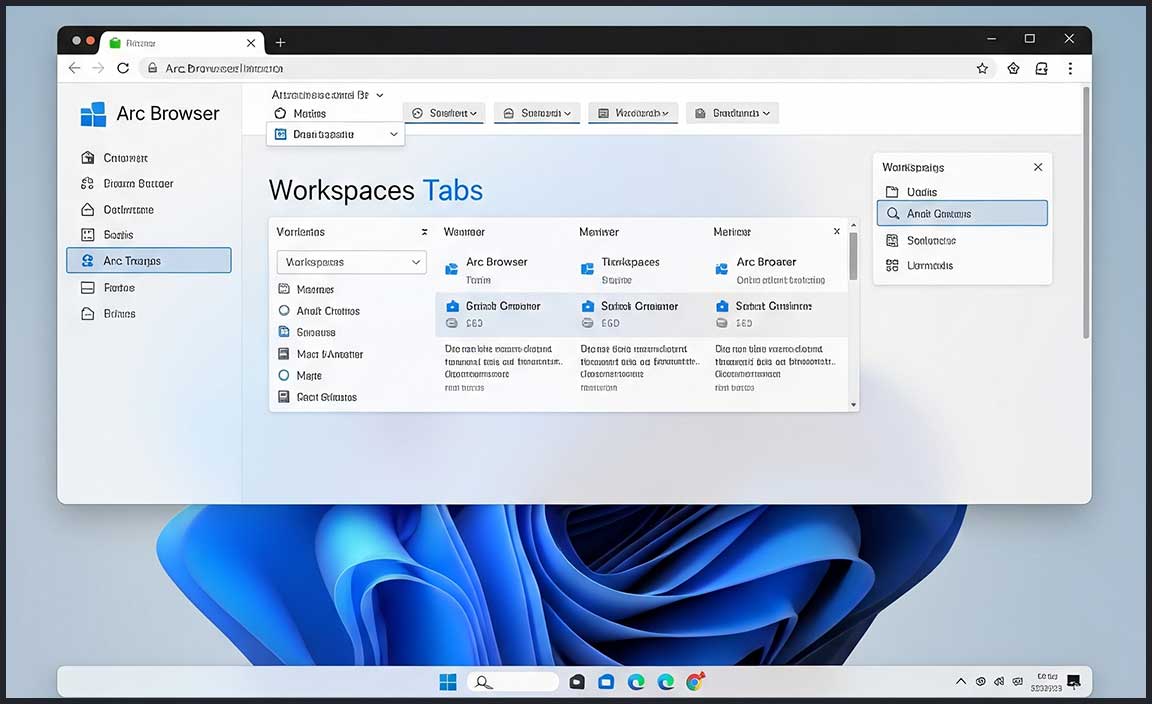This screenshot has height=704, width=1152.
Task: Close the right-hand Workspaces panel
Action: click(1038, 167)
